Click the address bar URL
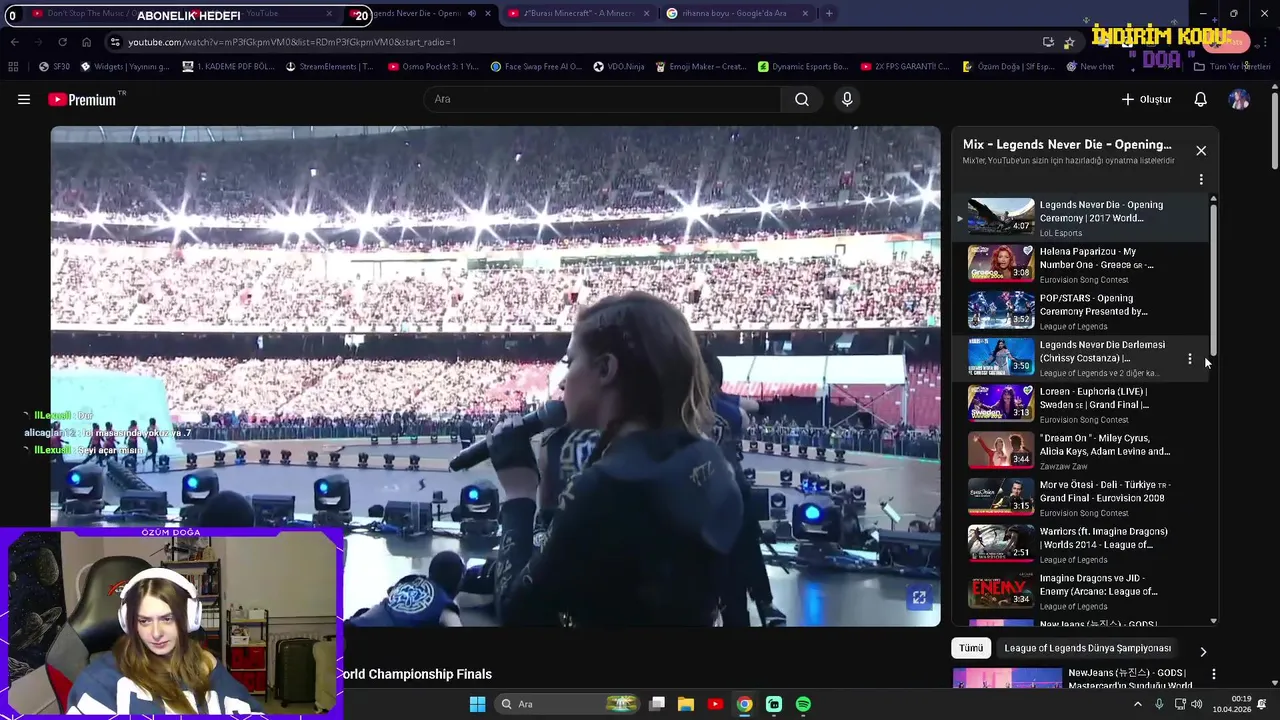Viewport: 1280px width, 720px height. click(292, 42)
